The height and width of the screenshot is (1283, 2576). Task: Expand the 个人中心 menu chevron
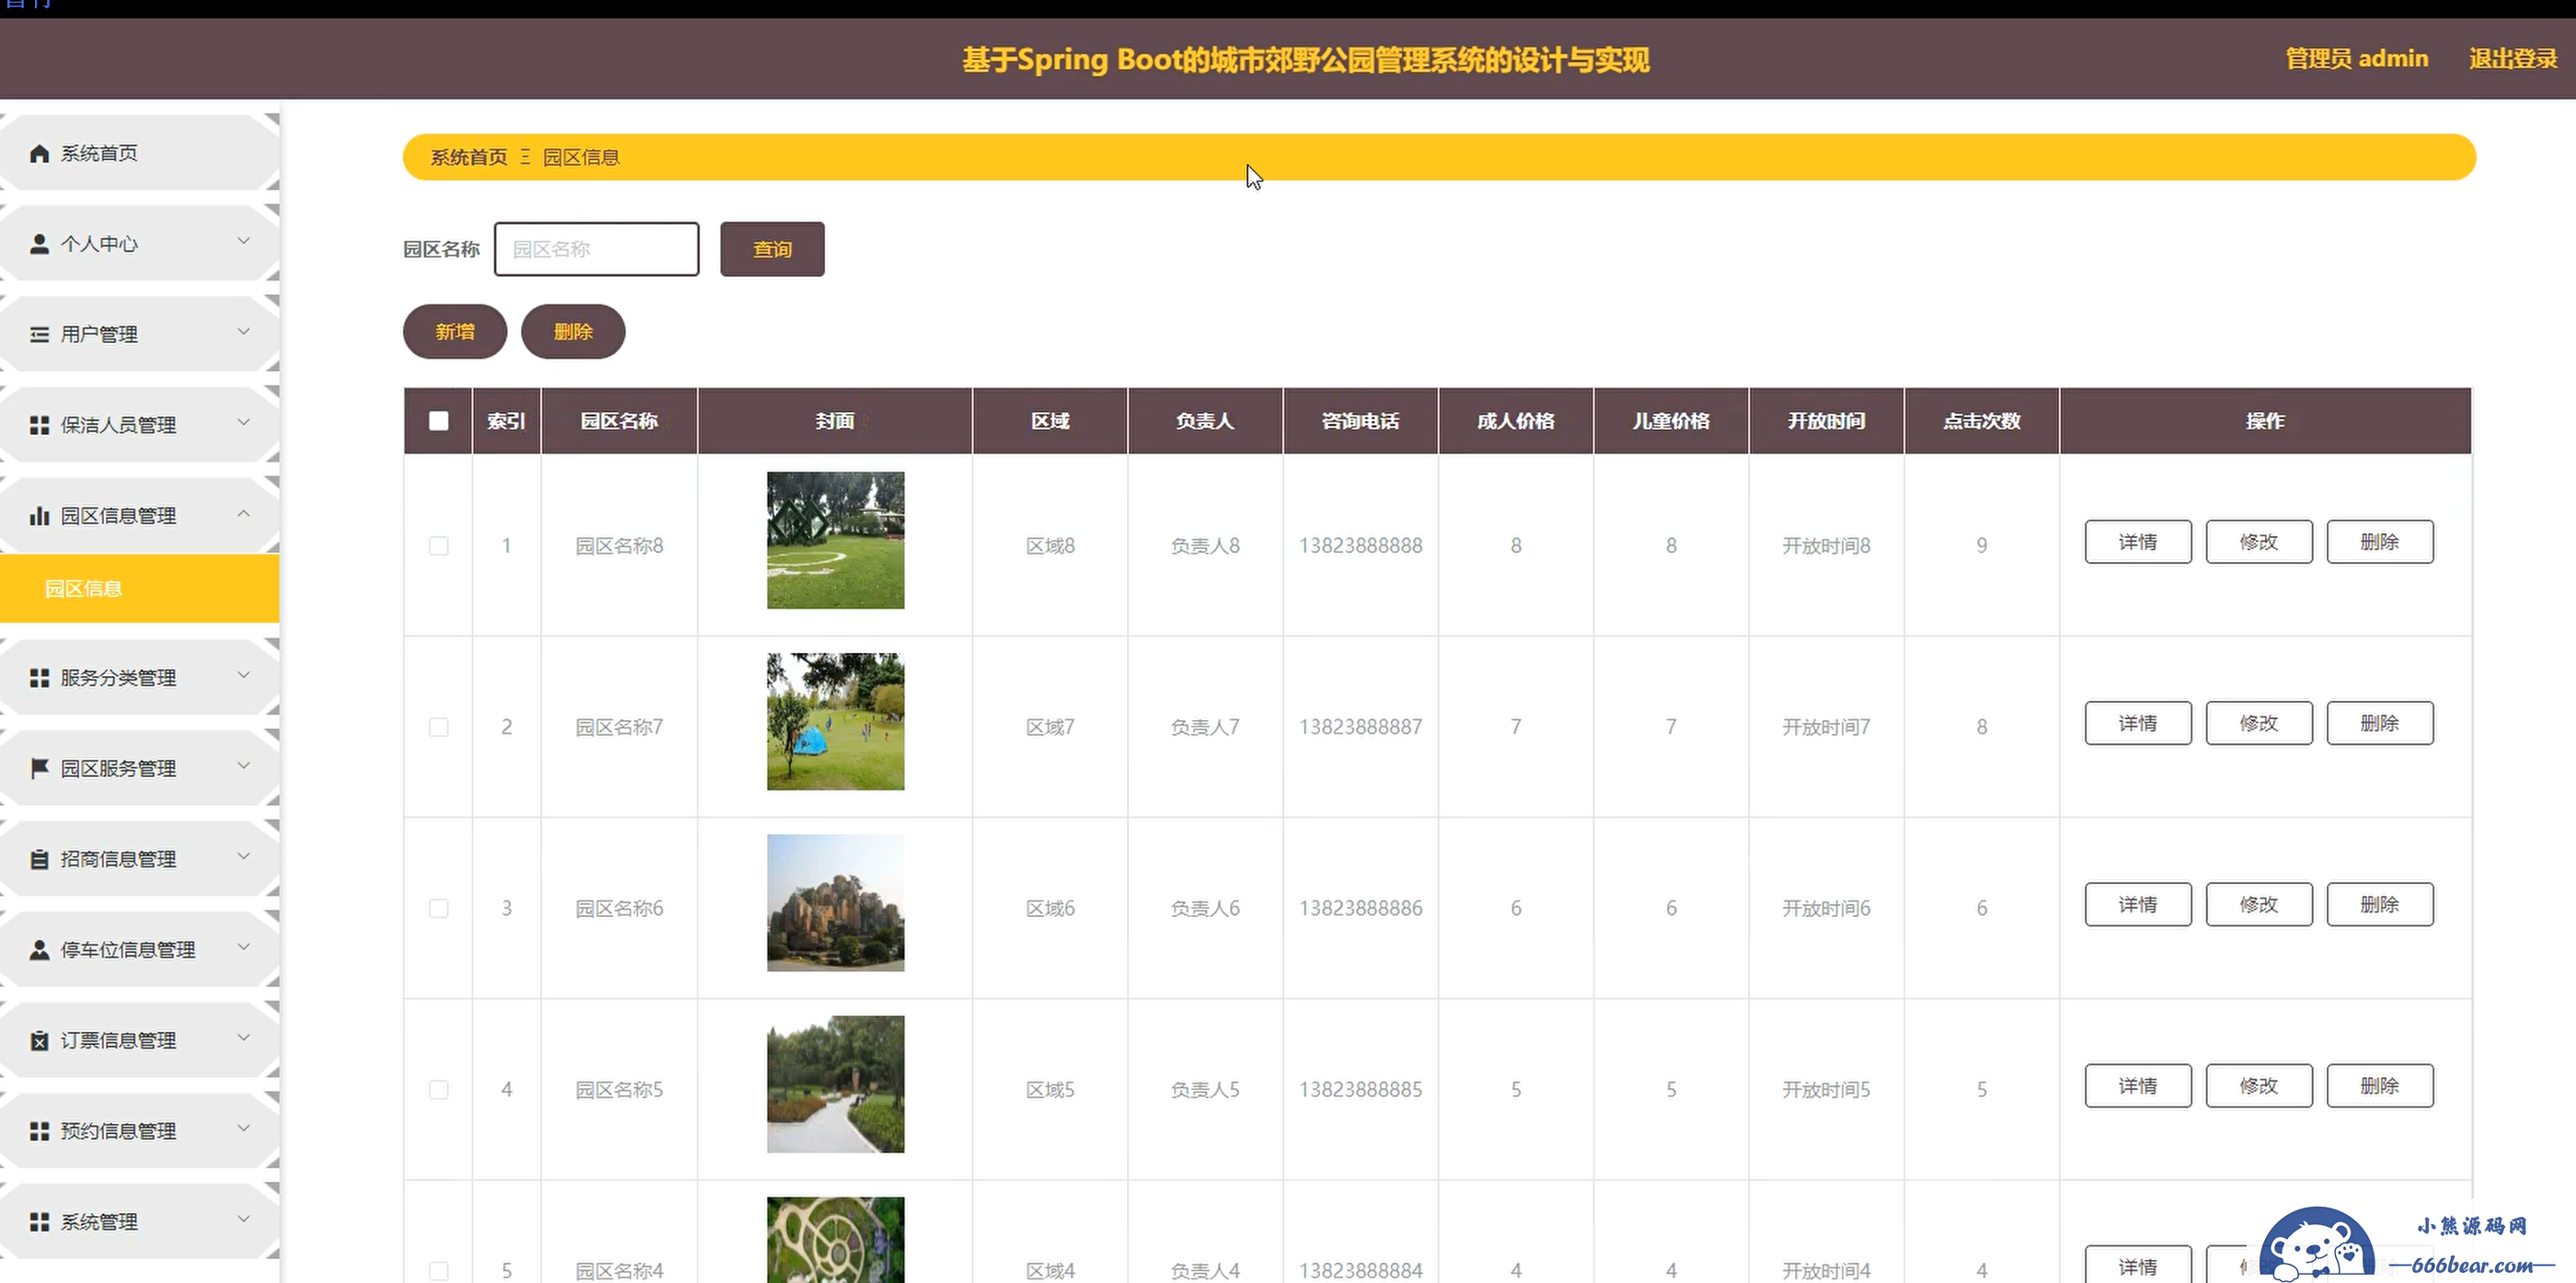click(x=243, y=241)
